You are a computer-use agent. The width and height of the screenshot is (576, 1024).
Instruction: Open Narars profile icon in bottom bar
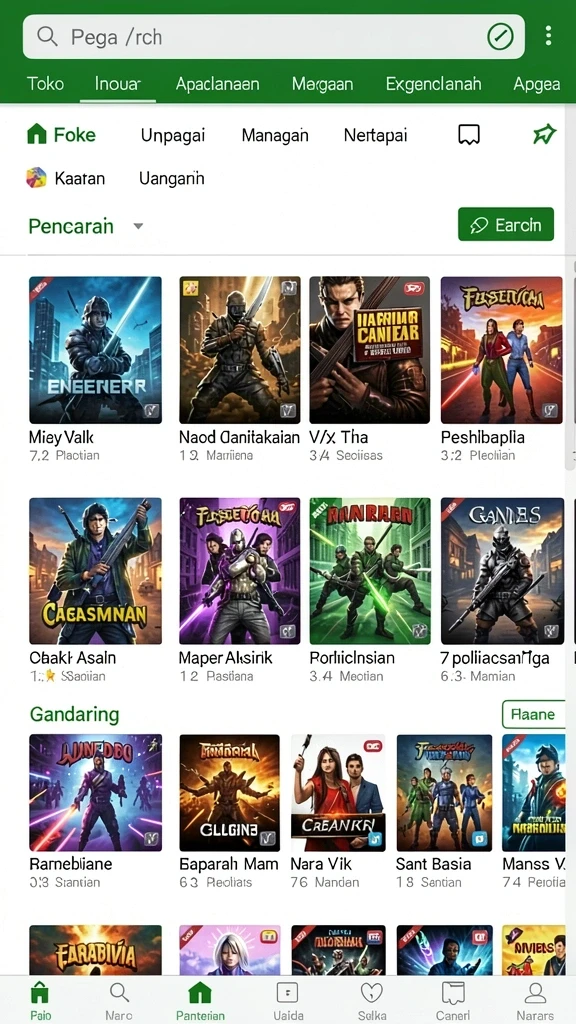point(536,1001)
